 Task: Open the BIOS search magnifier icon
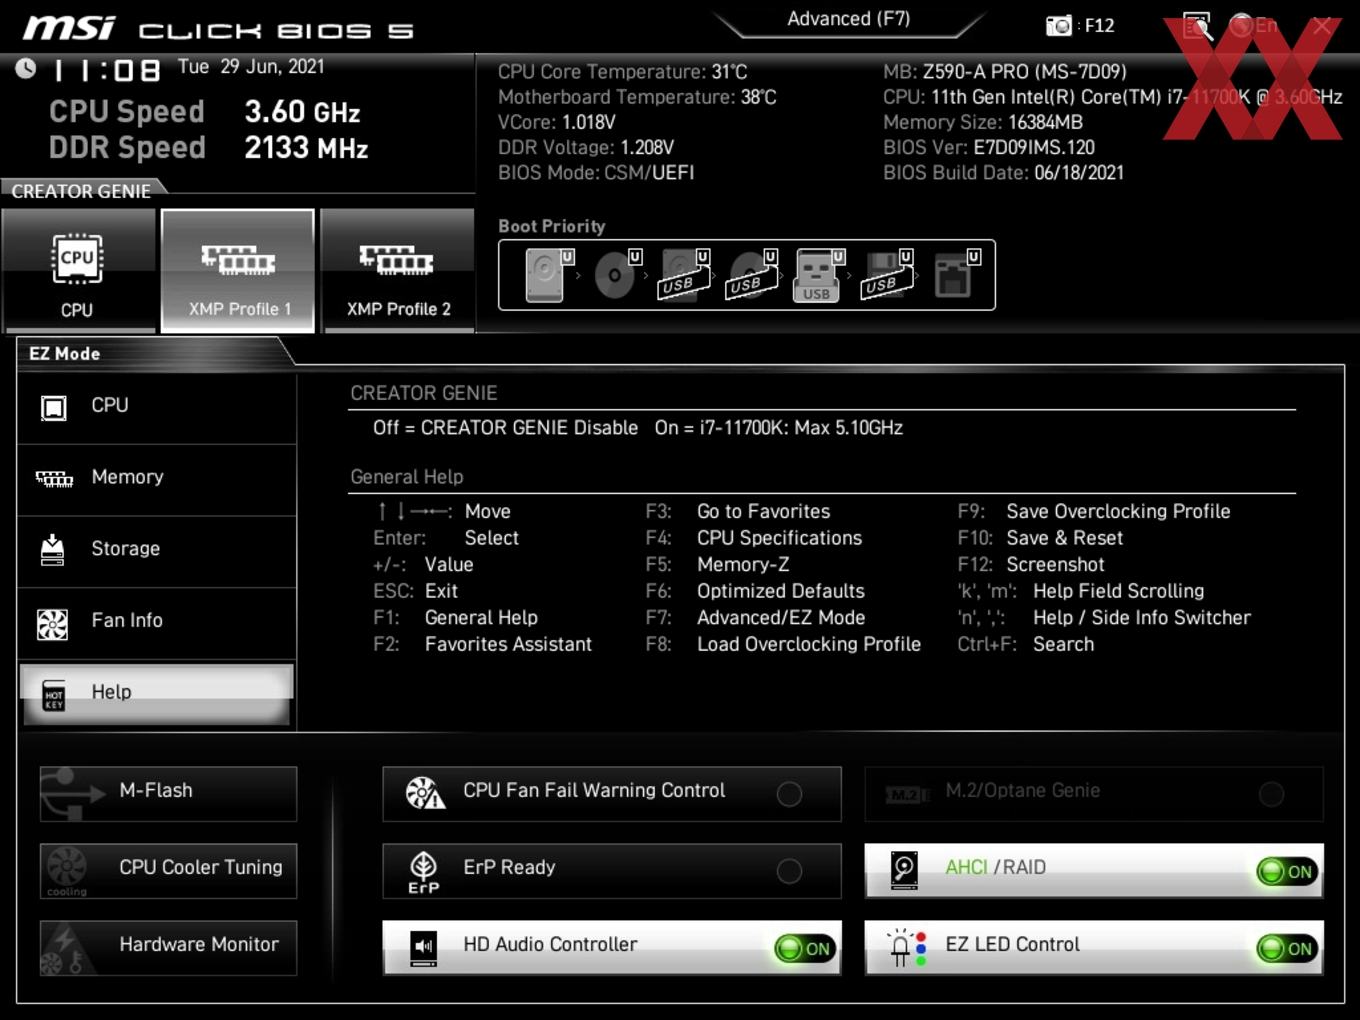pos(1197,25)
